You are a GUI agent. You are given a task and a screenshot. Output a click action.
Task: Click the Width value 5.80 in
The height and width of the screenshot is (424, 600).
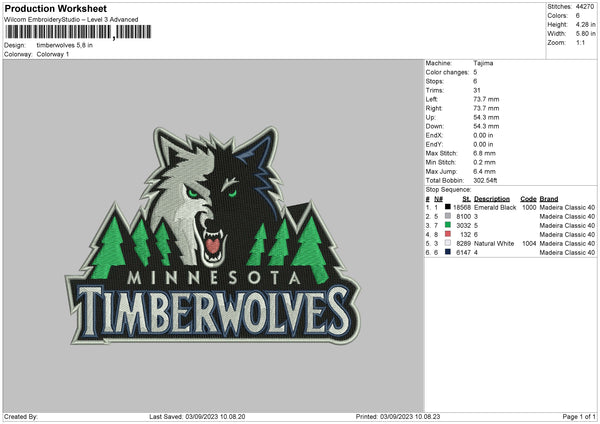[x=585, y=34]
